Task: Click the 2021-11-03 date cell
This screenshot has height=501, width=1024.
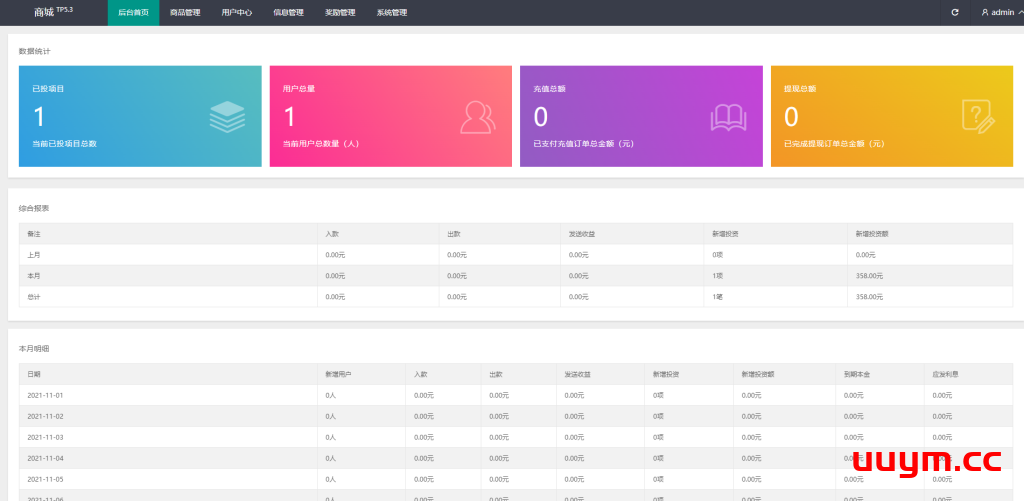Action: 46,437
